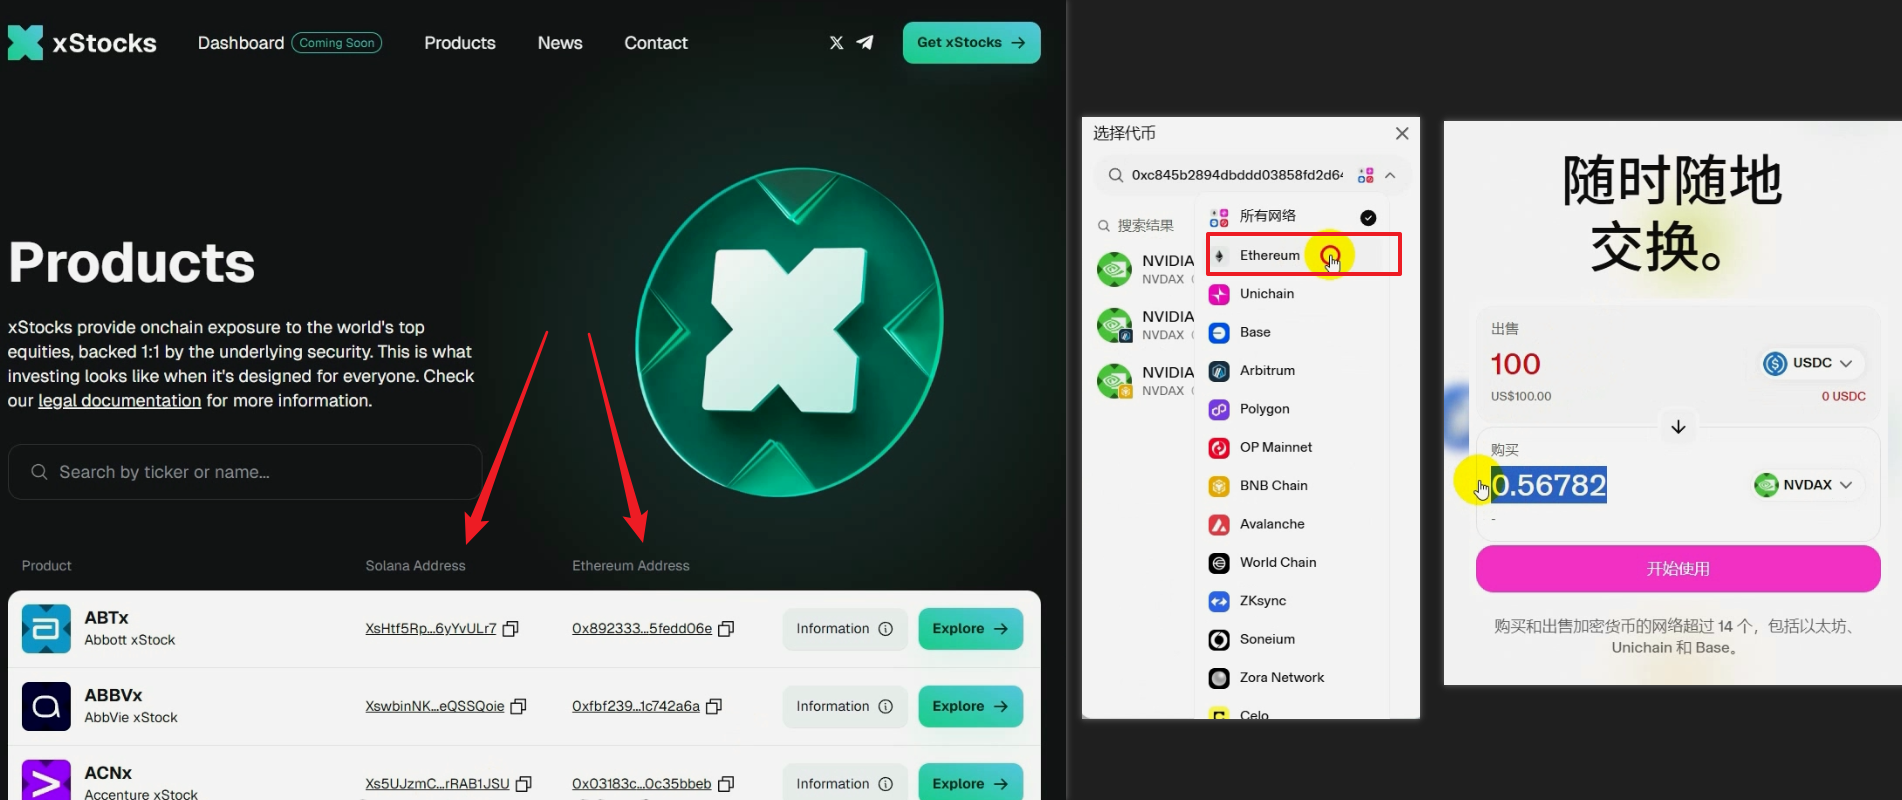Click the buy amount field 0.56782
This screenshot has width=1902, height=800.
click(x=1549, y=485)
